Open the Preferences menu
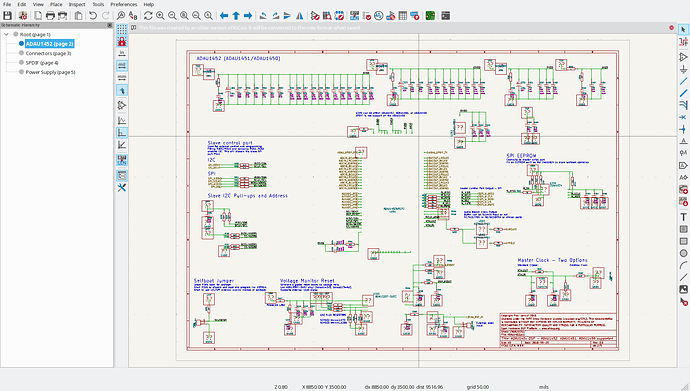Viewport: 690px width, 391px height. (x=124, y=4)
